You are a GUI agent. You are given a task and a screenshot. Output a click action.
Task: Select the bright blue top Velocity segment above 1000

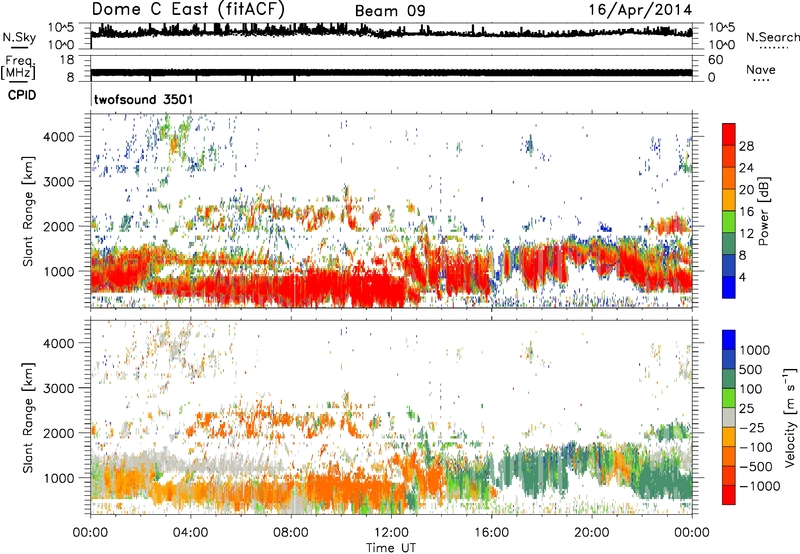(729, 340)
